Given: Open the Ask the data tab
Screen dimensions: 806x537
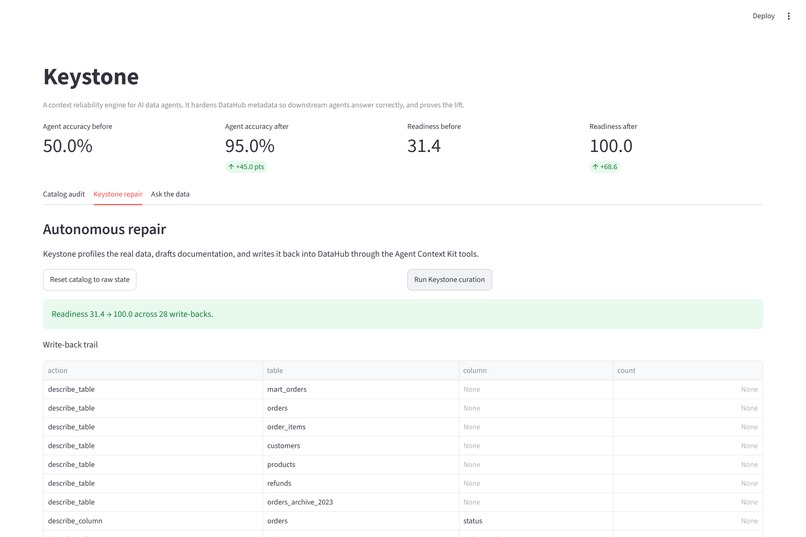Looking at the screenshot, I should tap(170, 194).
